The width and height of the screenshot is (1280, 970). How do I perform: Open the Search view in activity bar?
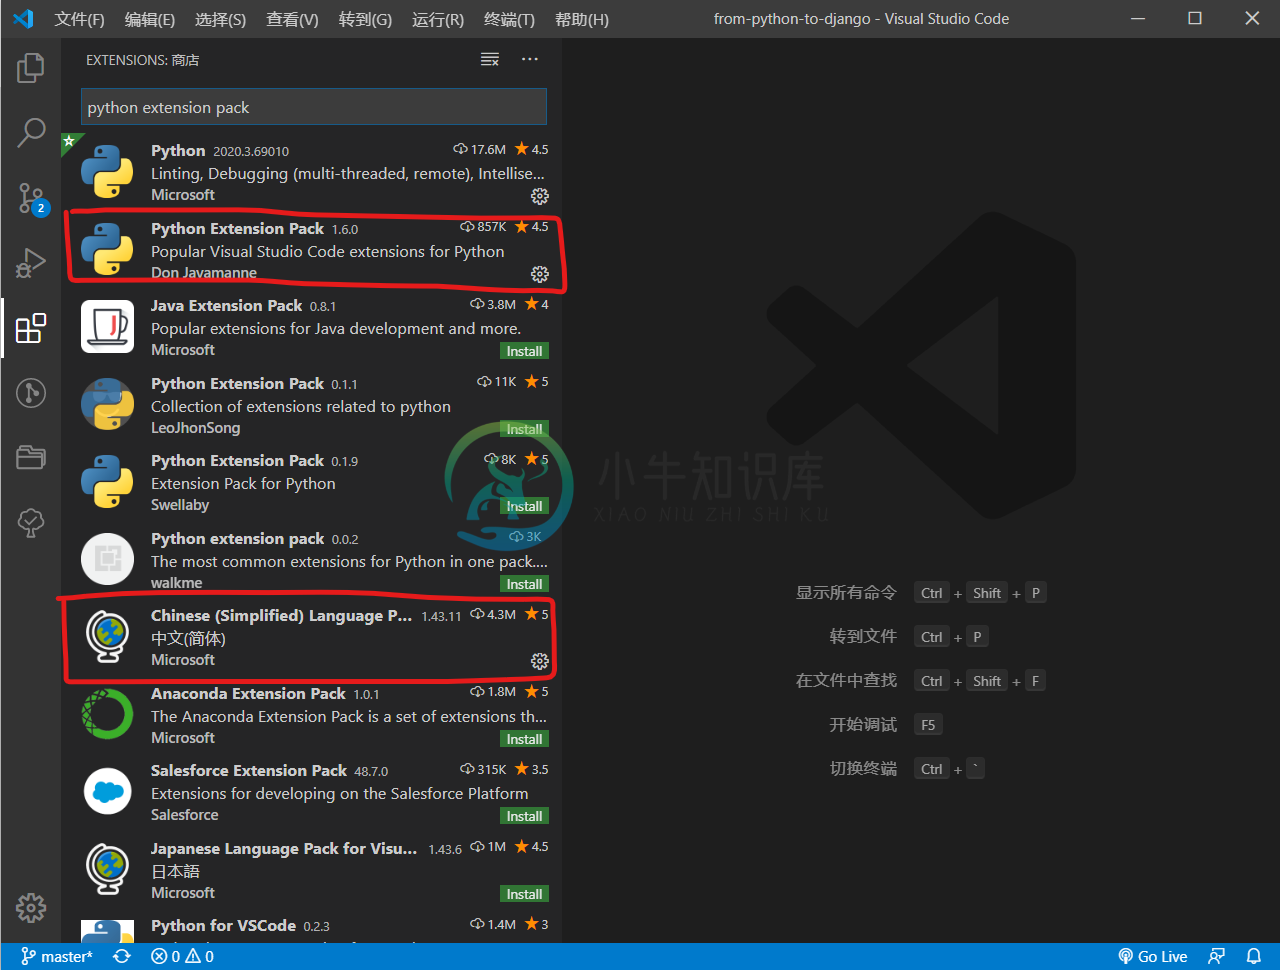[31, 132]
